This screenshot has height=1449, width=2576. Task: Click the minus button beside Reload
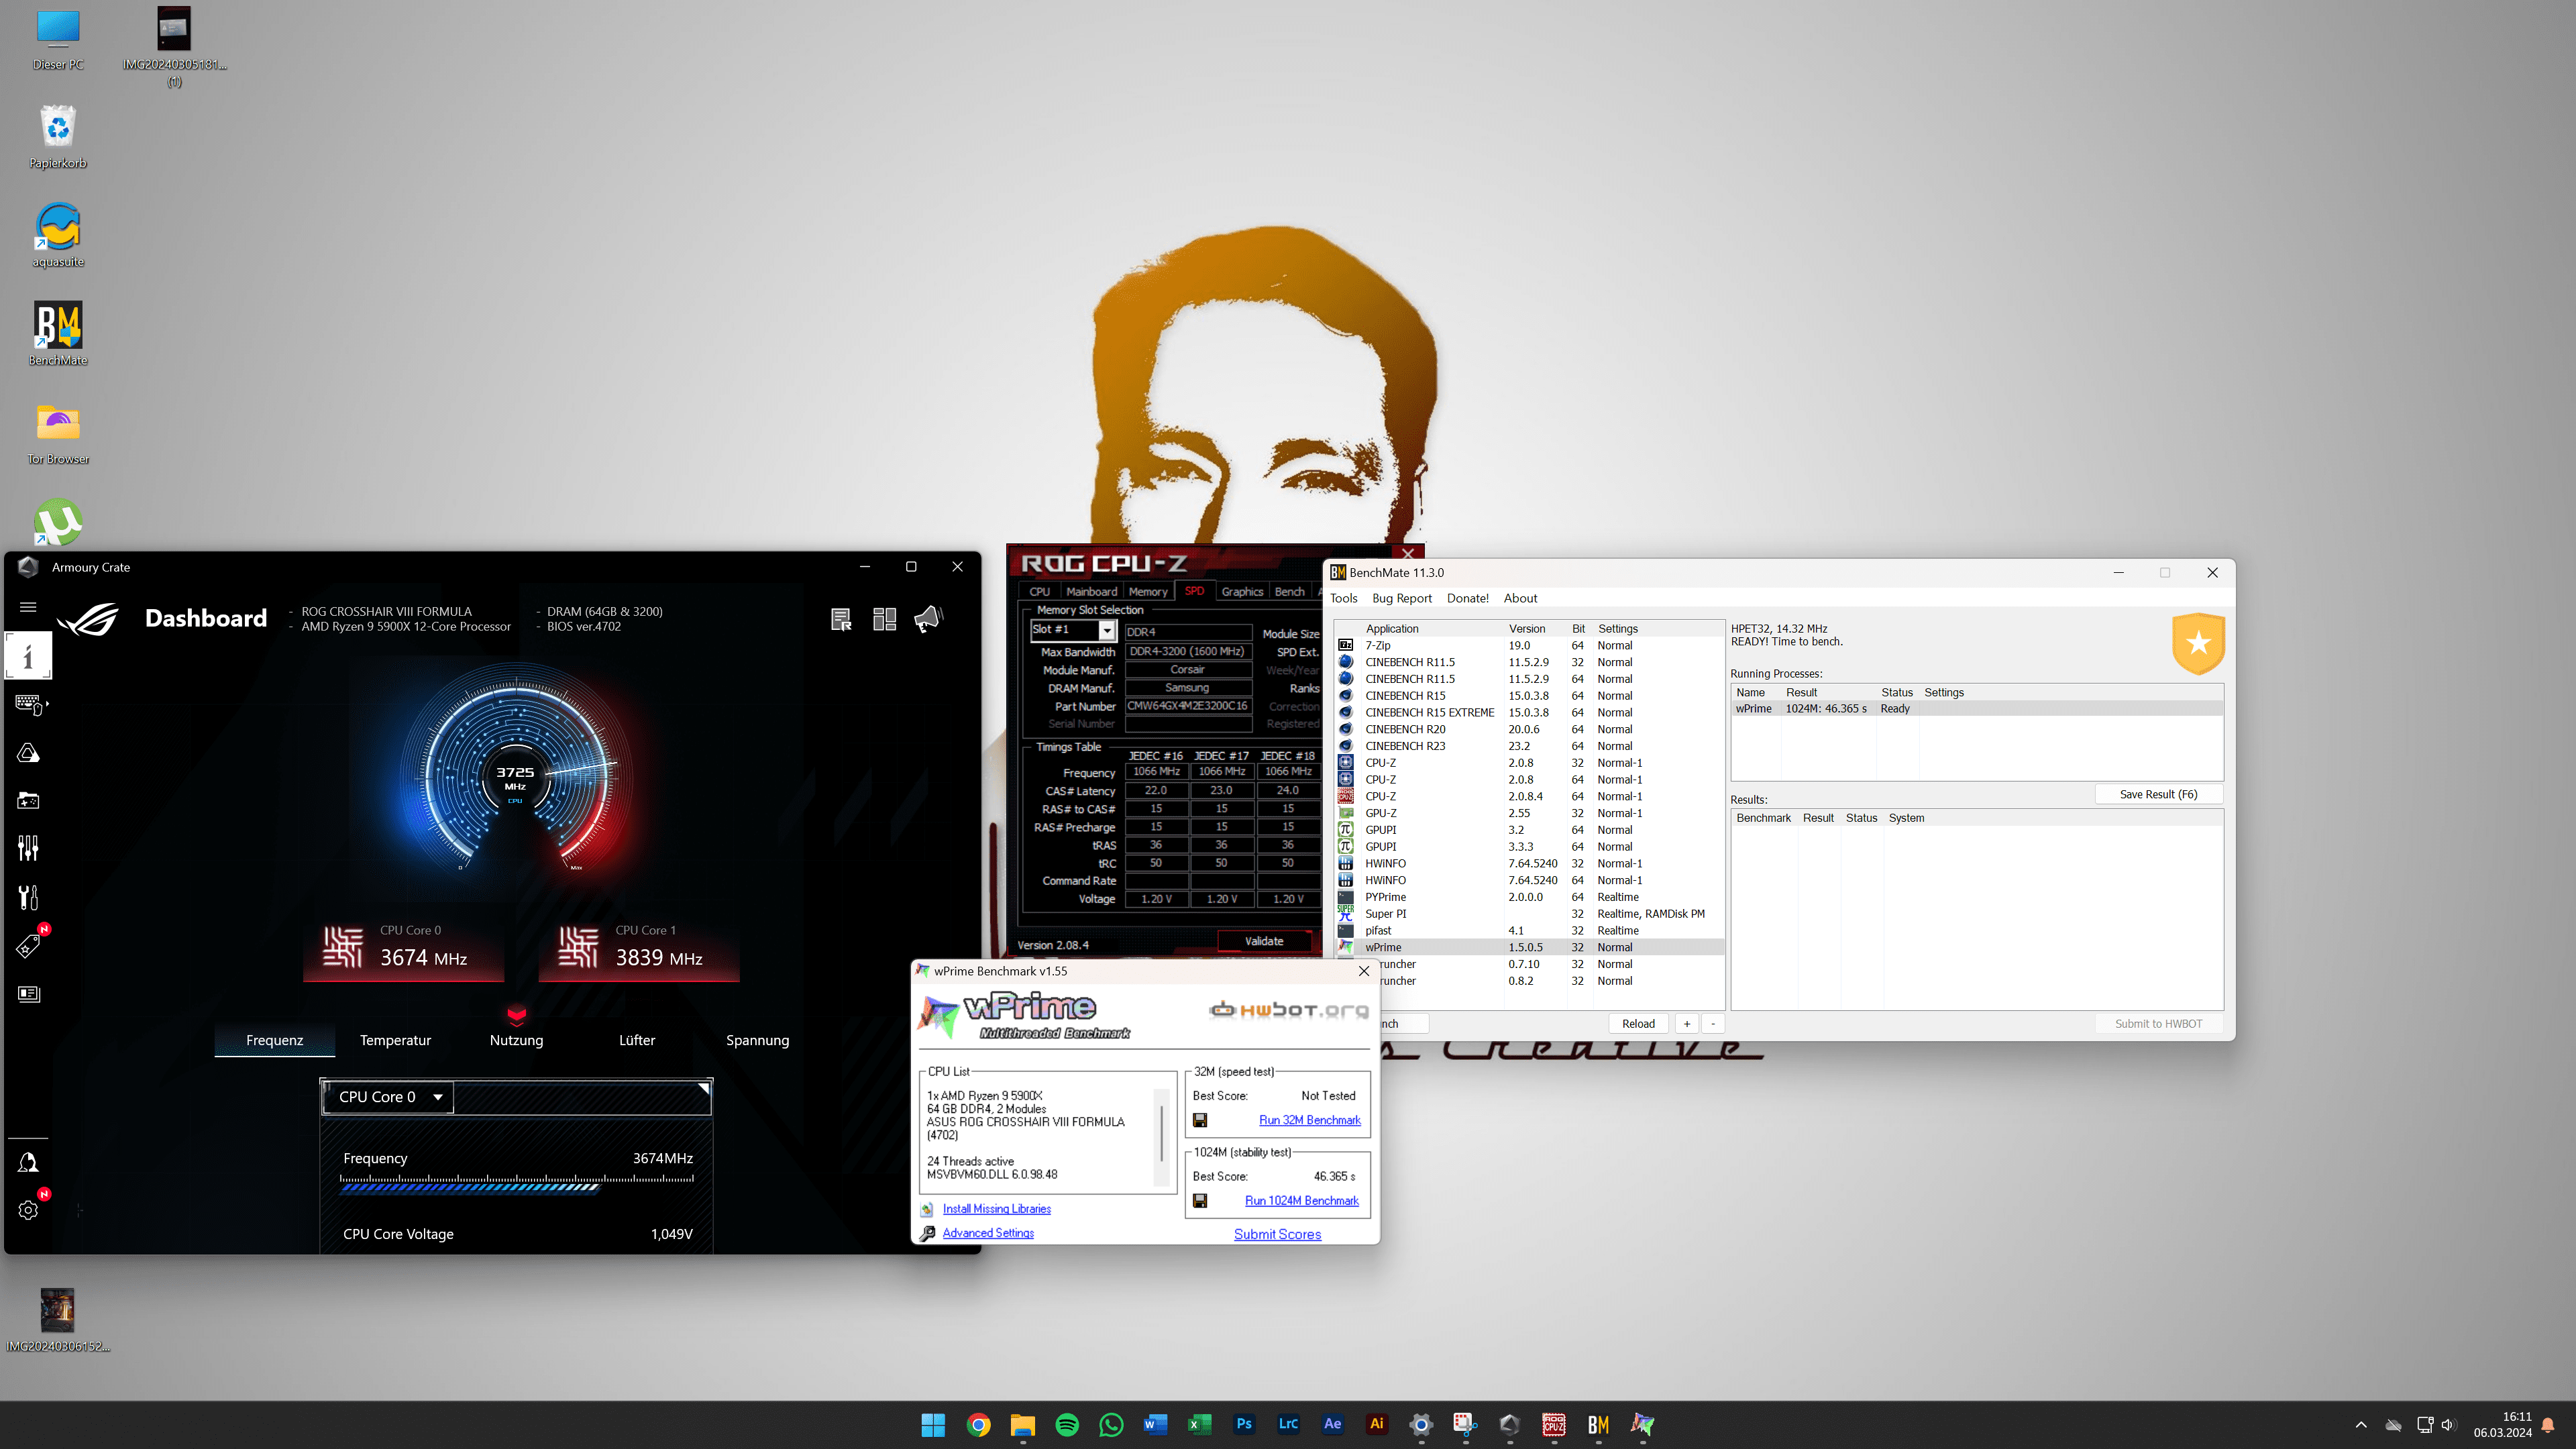coord(1713,1024)
